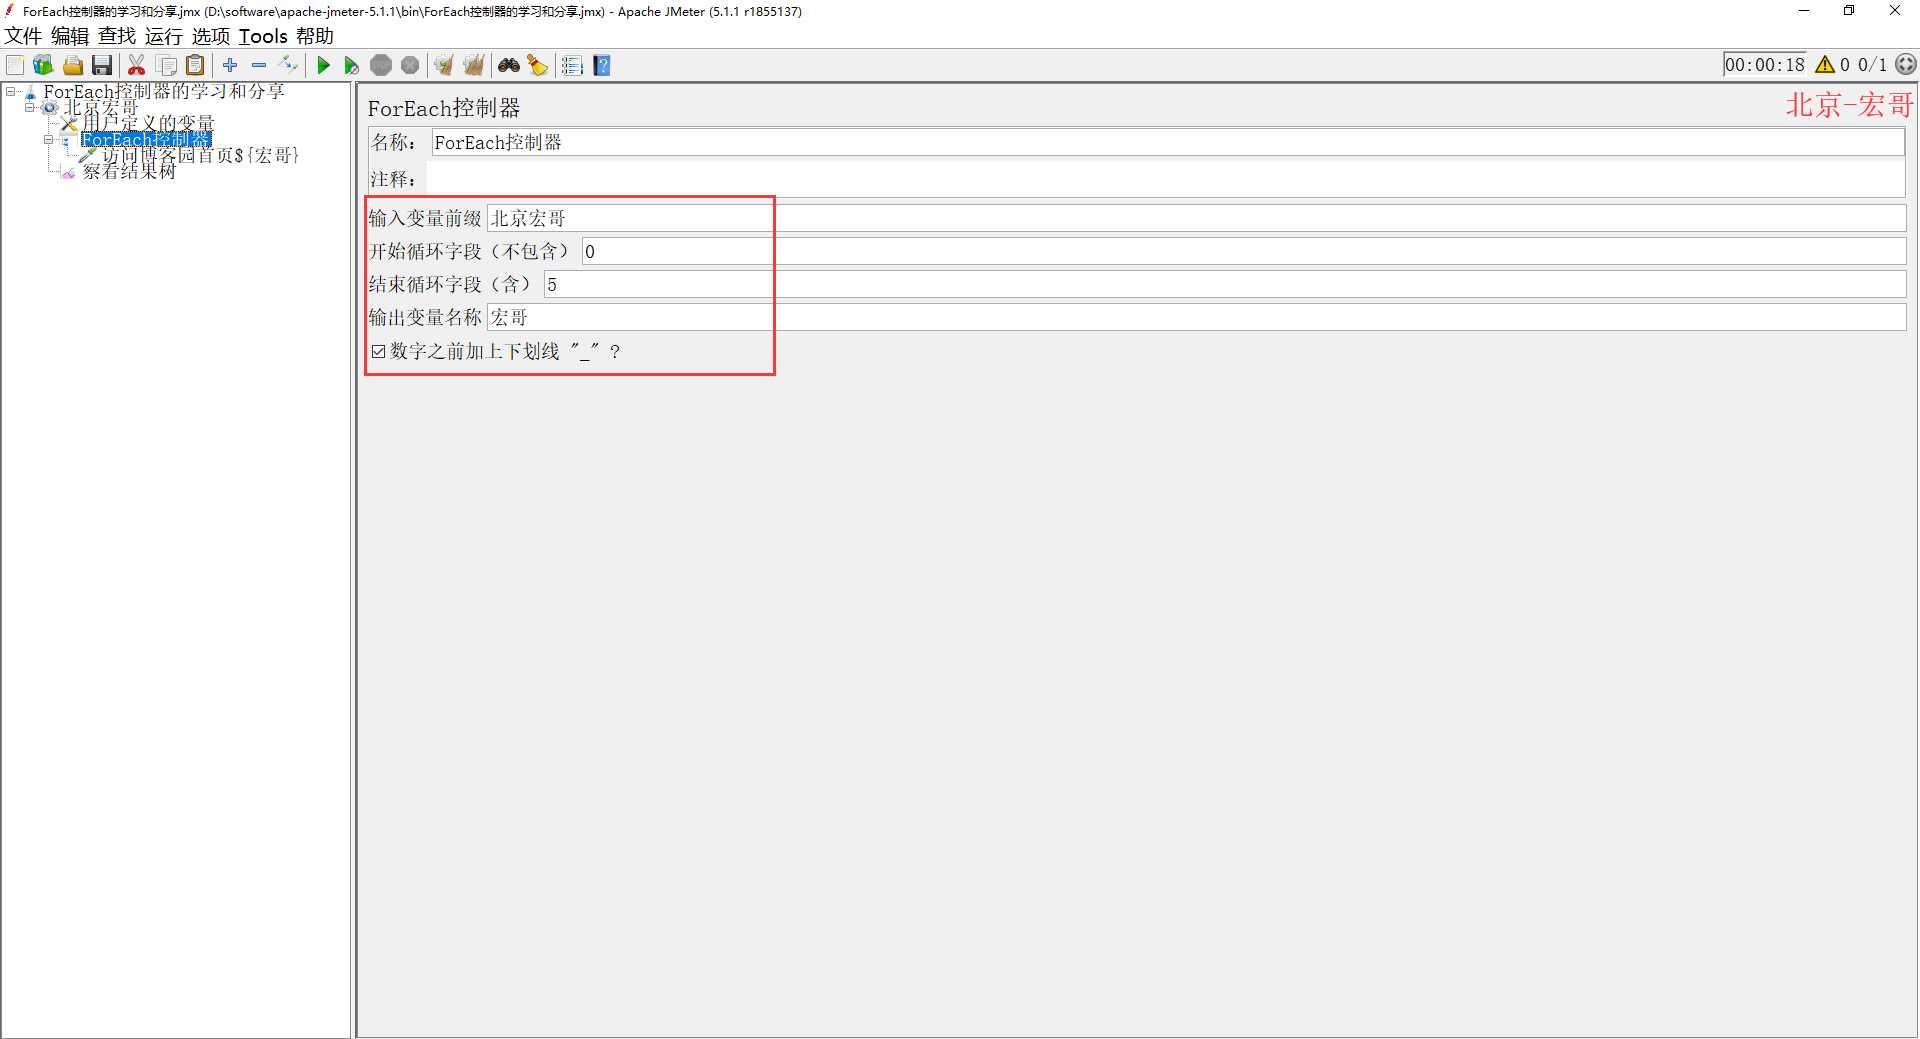The width and height of the screenshot is (1920, 1039).
Task: Select the ForEach控制器 tree item
Action: [146, 140]
